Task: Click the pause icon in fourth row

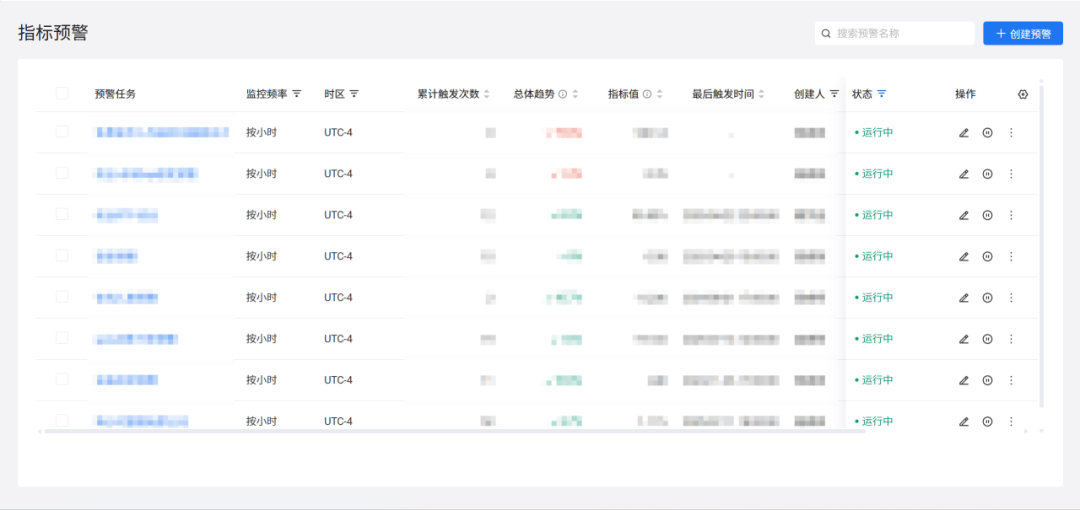Action: (x=987, y=257)
